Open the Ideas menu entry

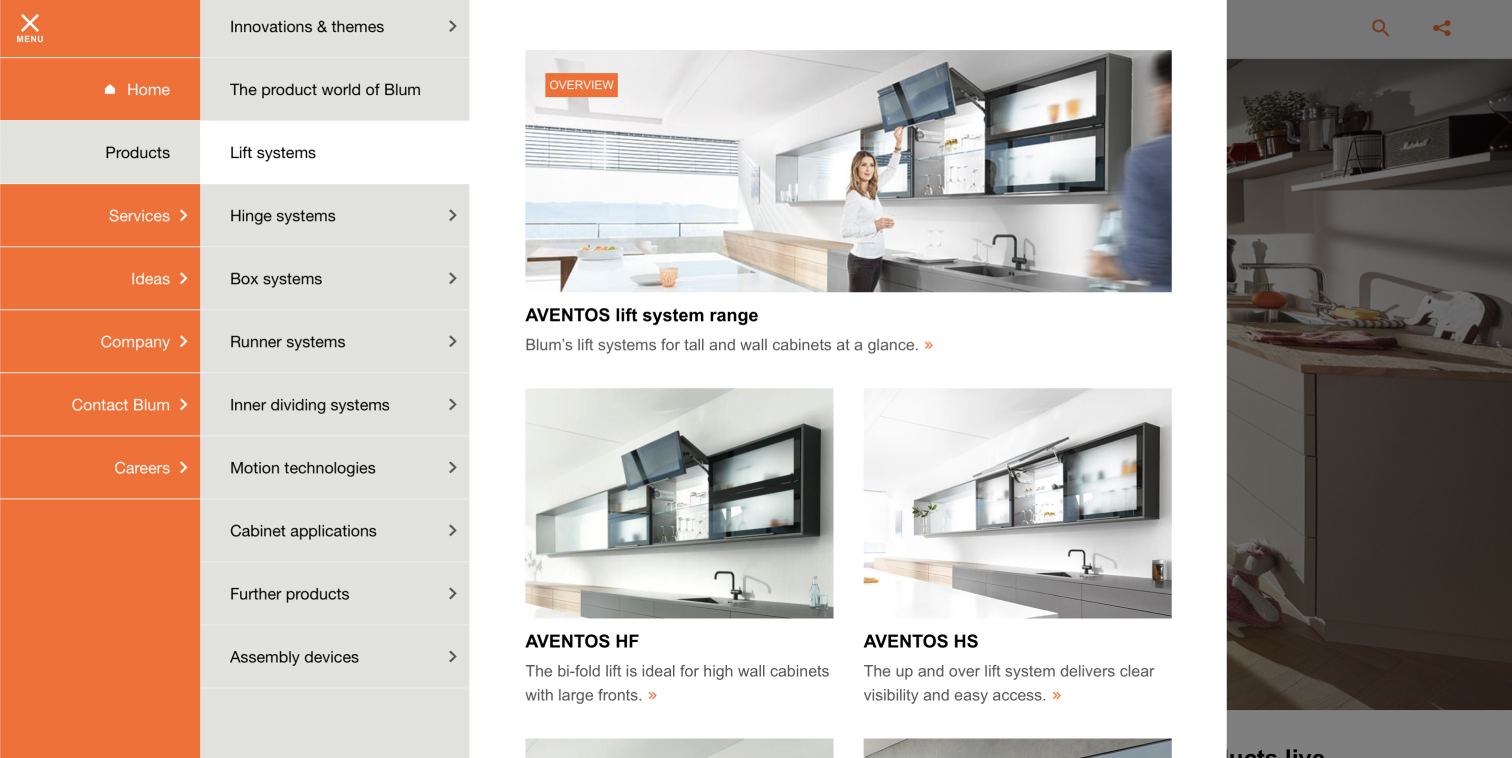[100, 278]
